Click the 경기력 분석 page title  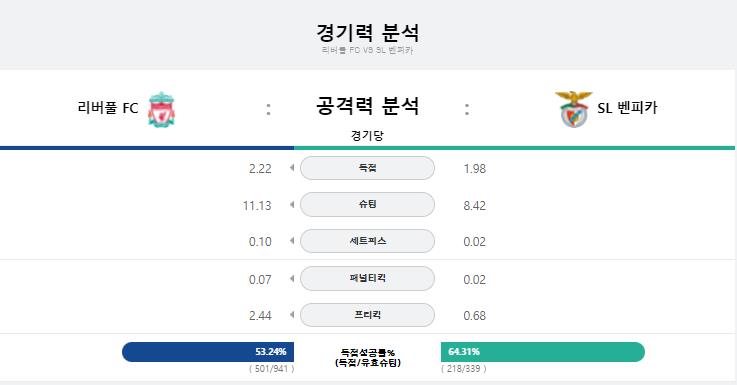[x=367, y=32]
